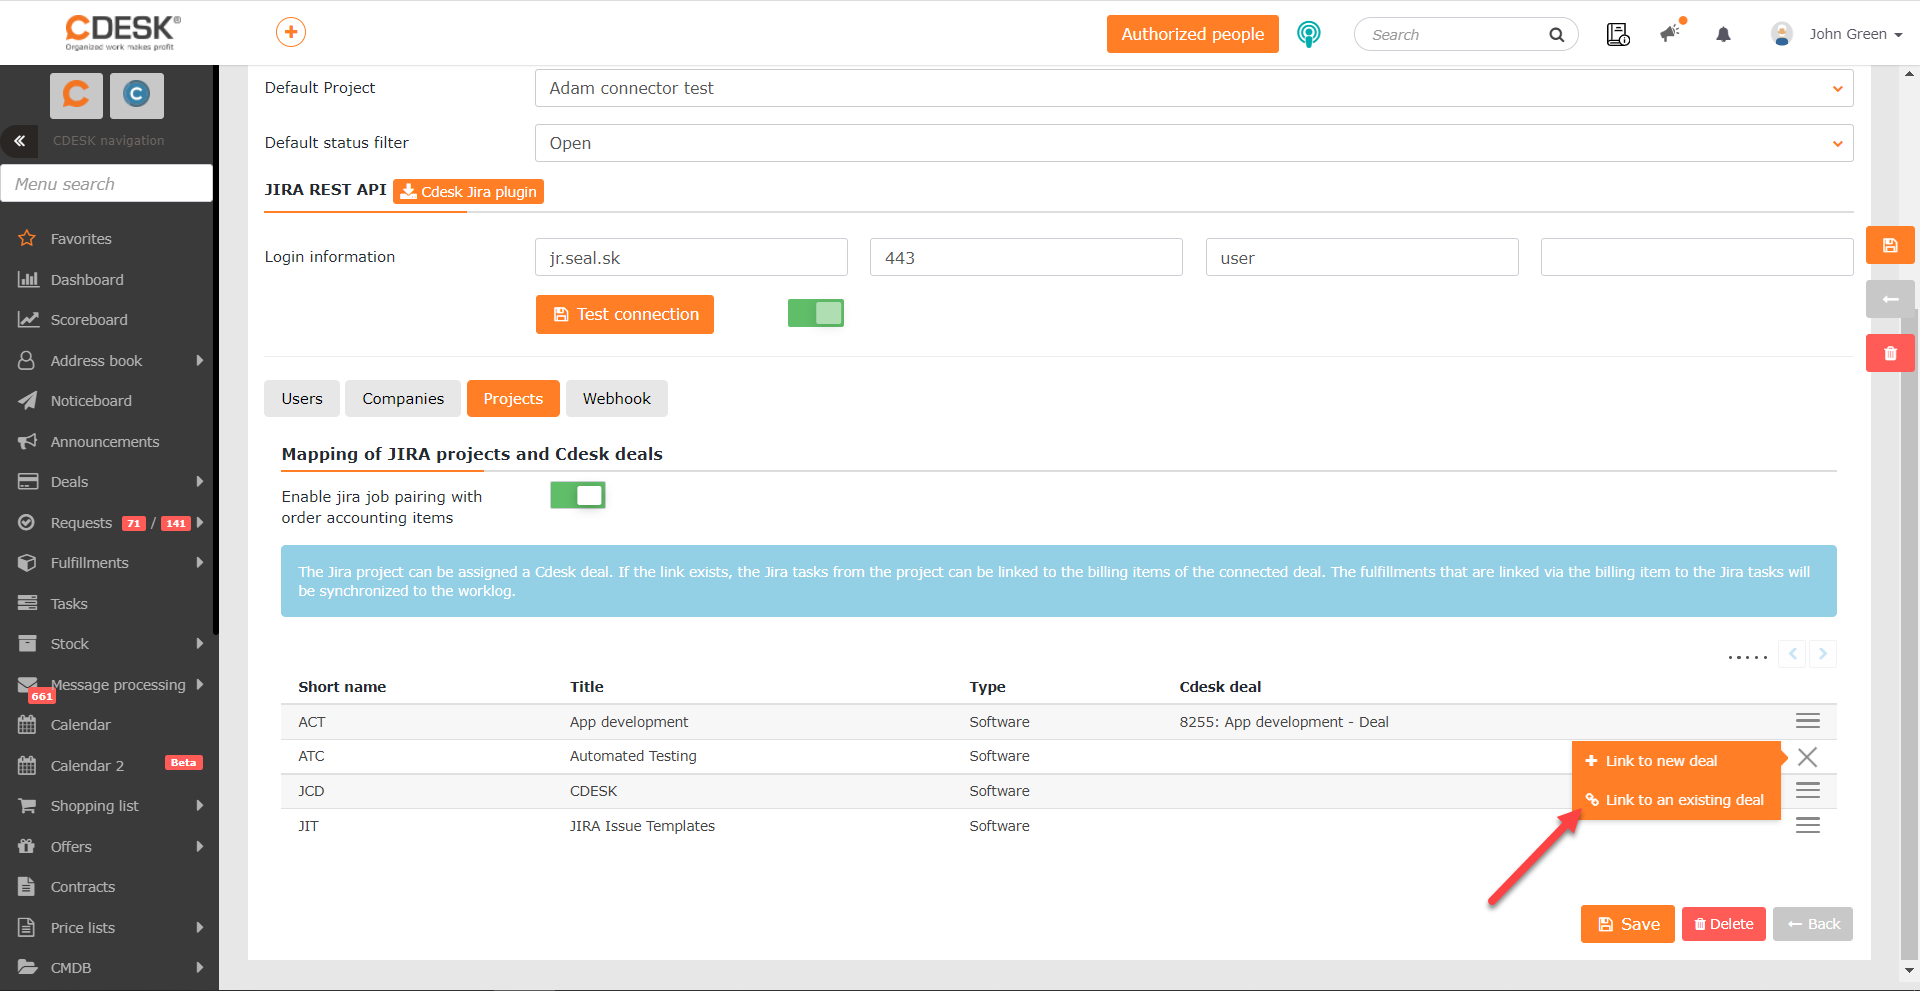Open the Default Project dropdown
Screen dimensions: 1920x991
pyautogui.click(x=1194, y=88)
